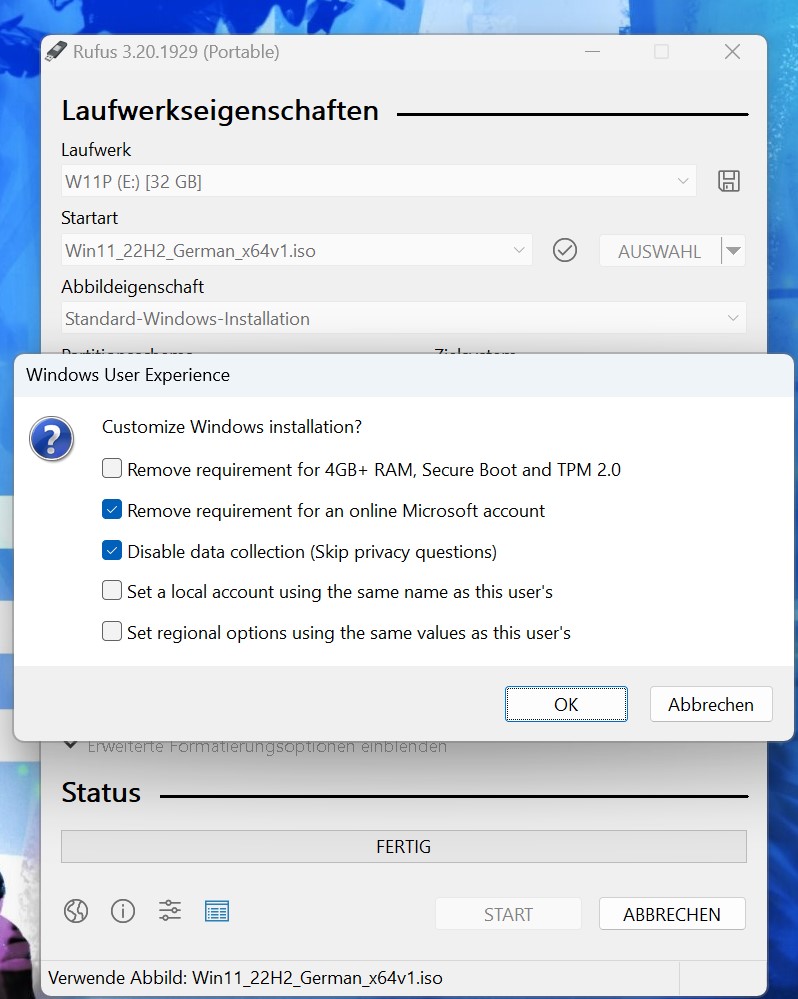Screen dimensions: 798x999
Task: Confirm the dialog with OK
Action: pos(566,704)
